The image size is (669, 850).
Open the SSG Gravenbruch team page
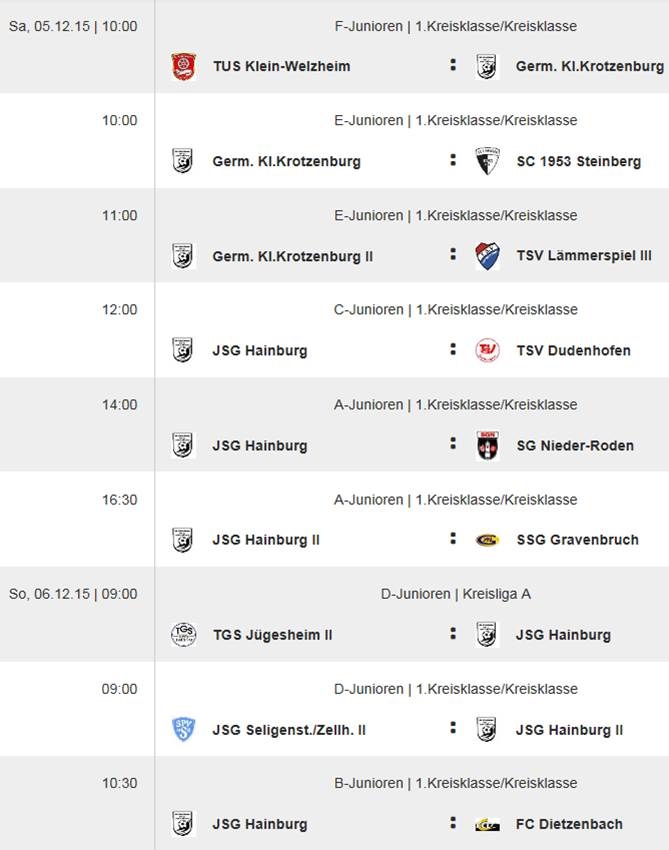pos(577,540)
